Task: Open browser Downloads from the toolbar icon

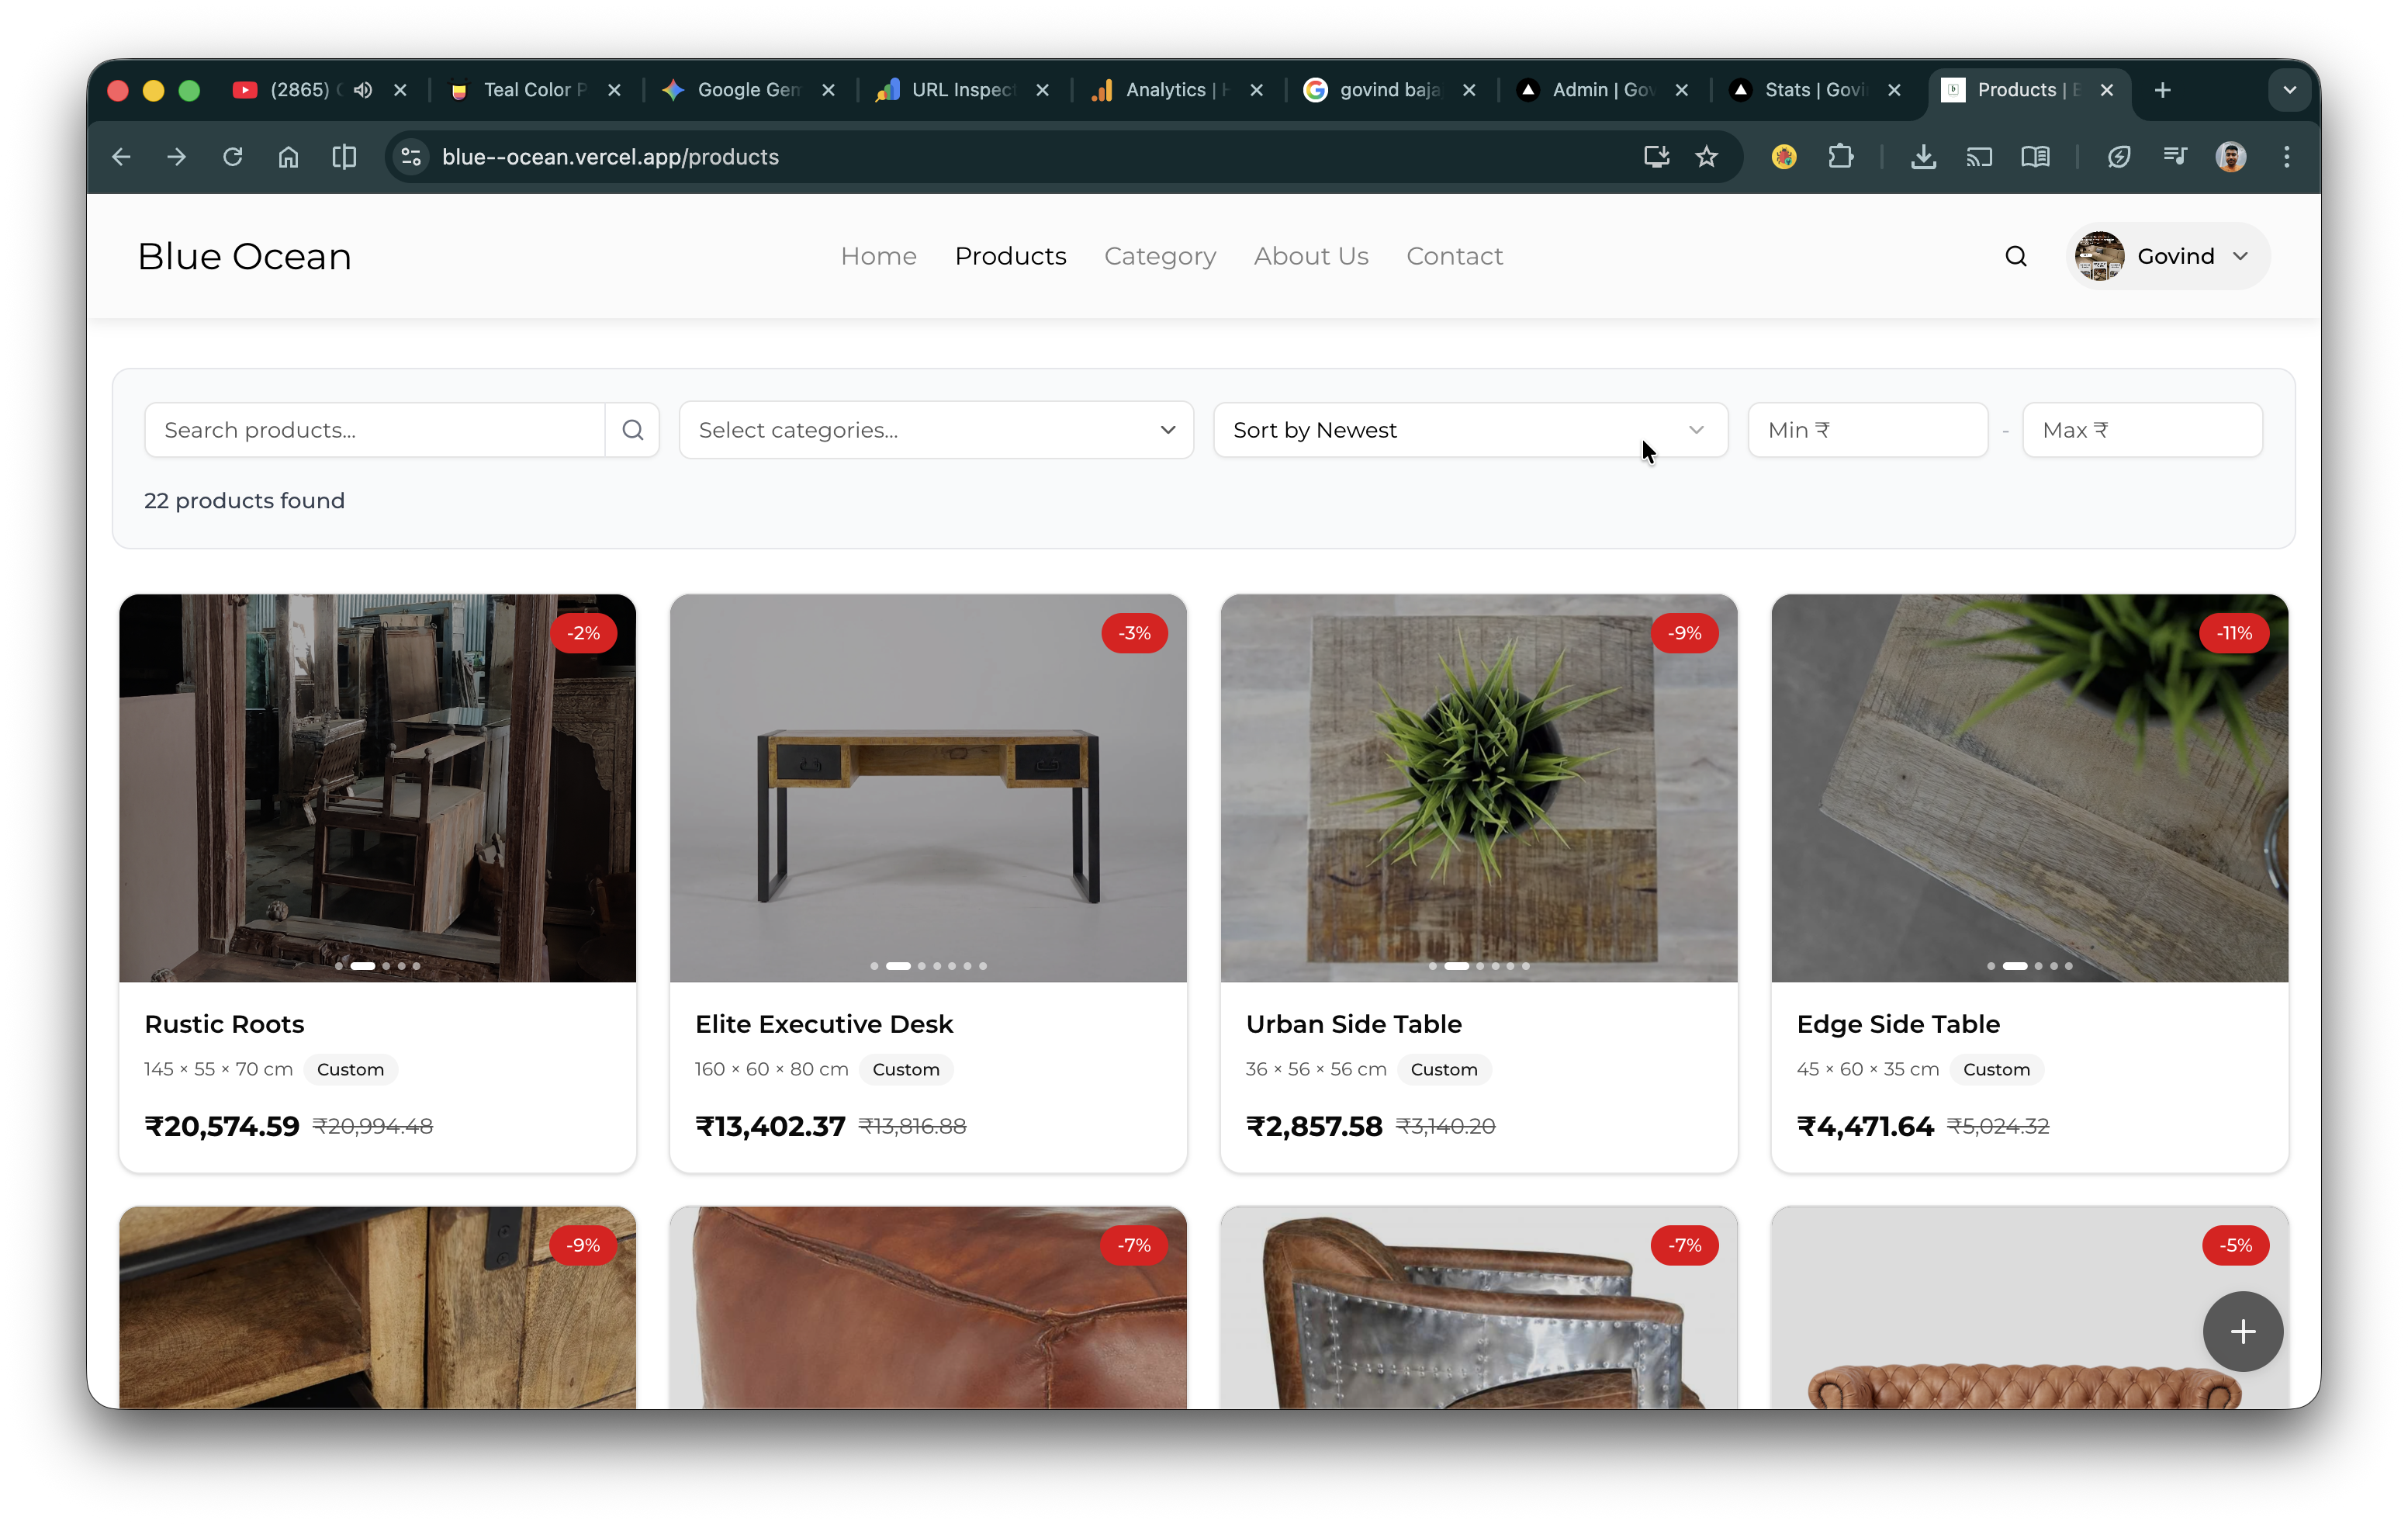Action: click(x=1922, y=156)
